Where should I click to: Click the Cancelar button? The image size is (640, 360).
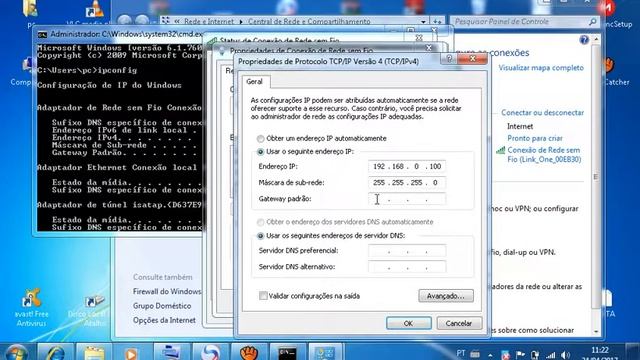(x=459, y=323)
